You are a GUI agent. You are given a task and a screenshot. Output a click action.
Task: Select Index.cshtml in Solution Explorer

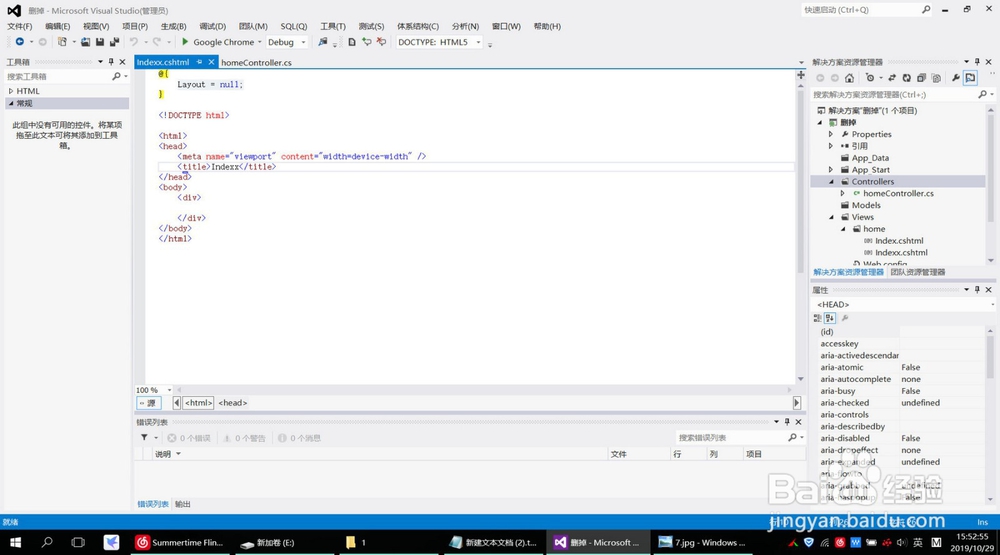click(899, 240)
